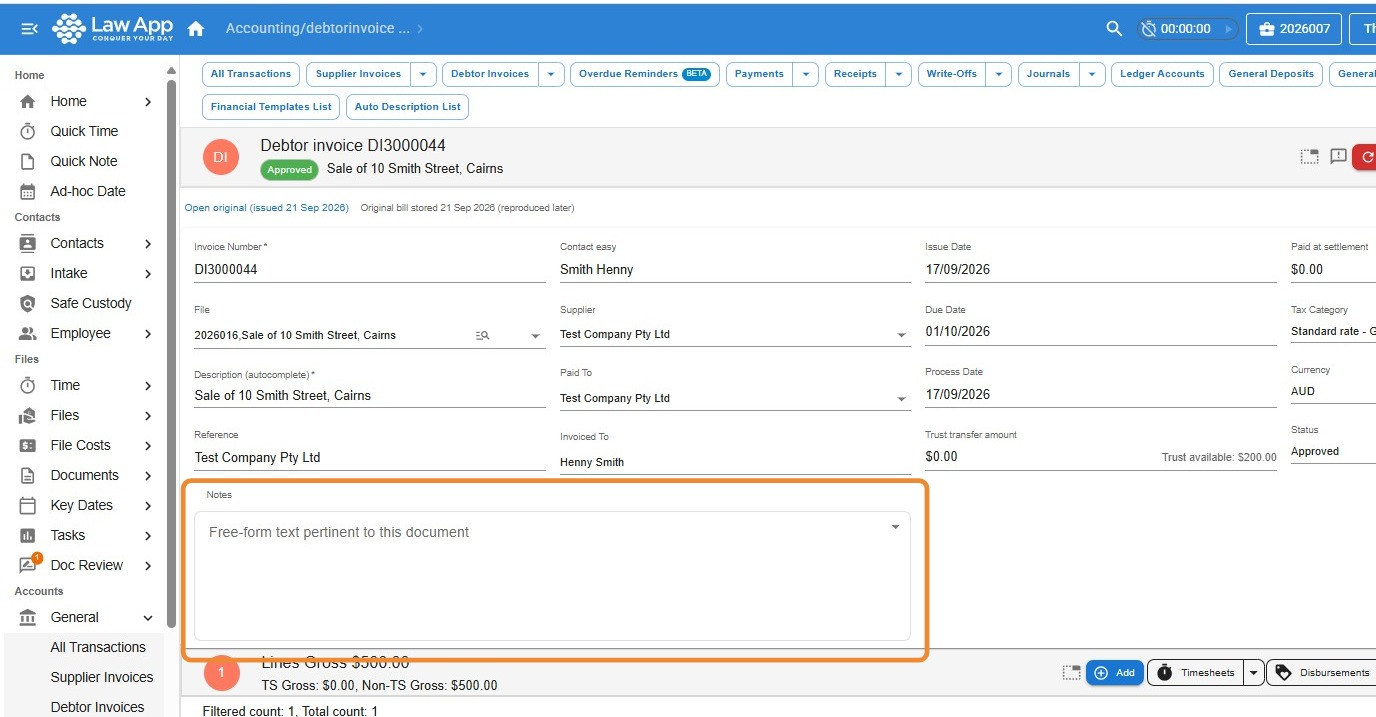Select the General Deposits tab

[x=1271, y=74]
